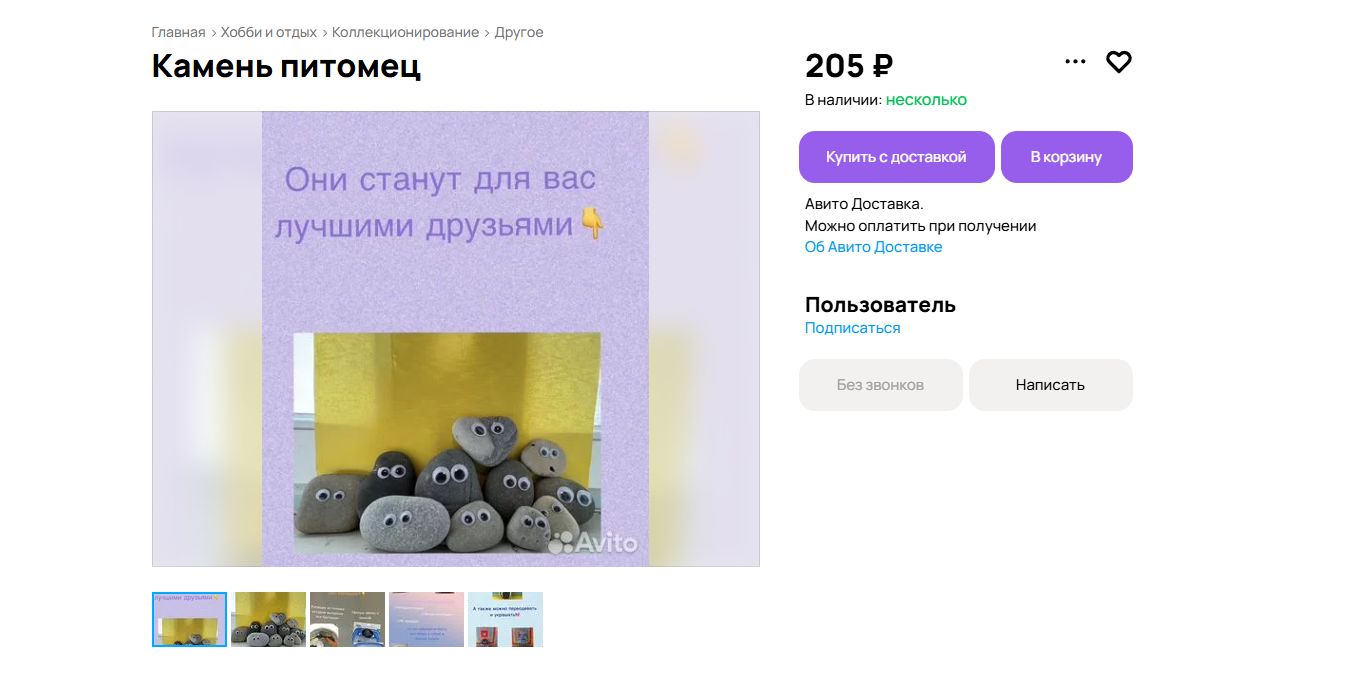The width and height of the screenshot is (1358, 690).
Task: Click Купить с доставкой button
Action: [896, 157]
